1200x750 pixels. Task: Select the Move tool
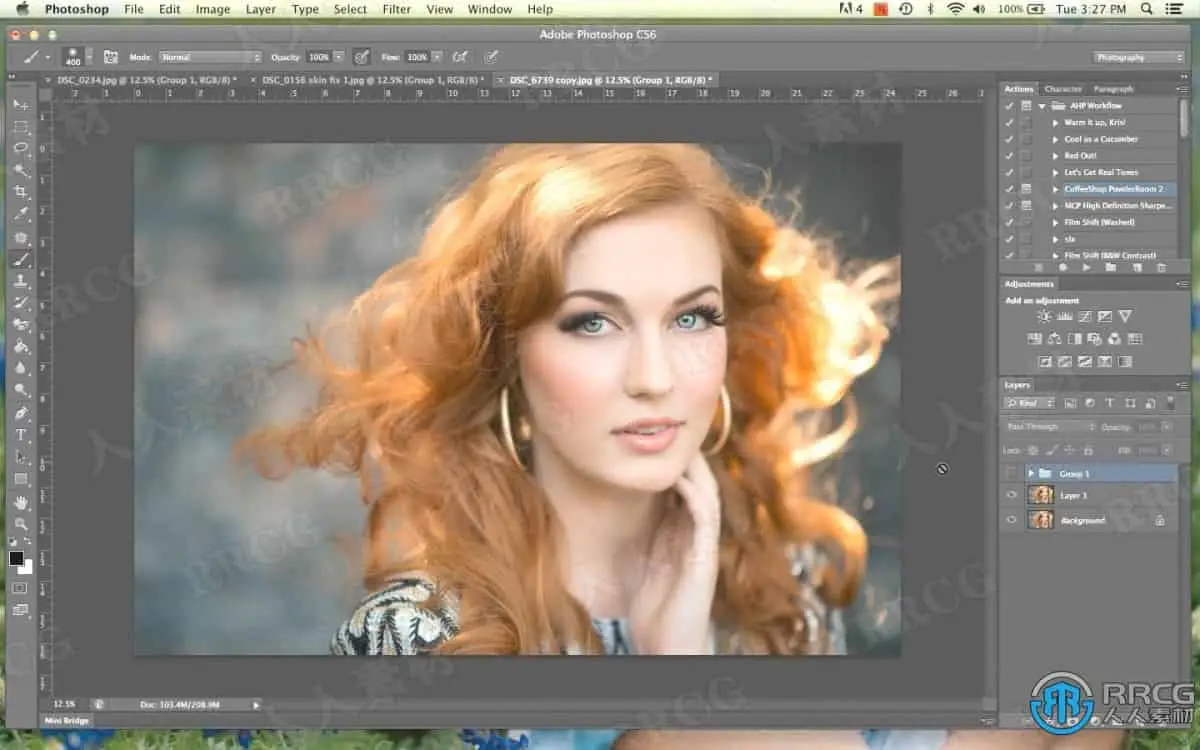click(21, 105)
